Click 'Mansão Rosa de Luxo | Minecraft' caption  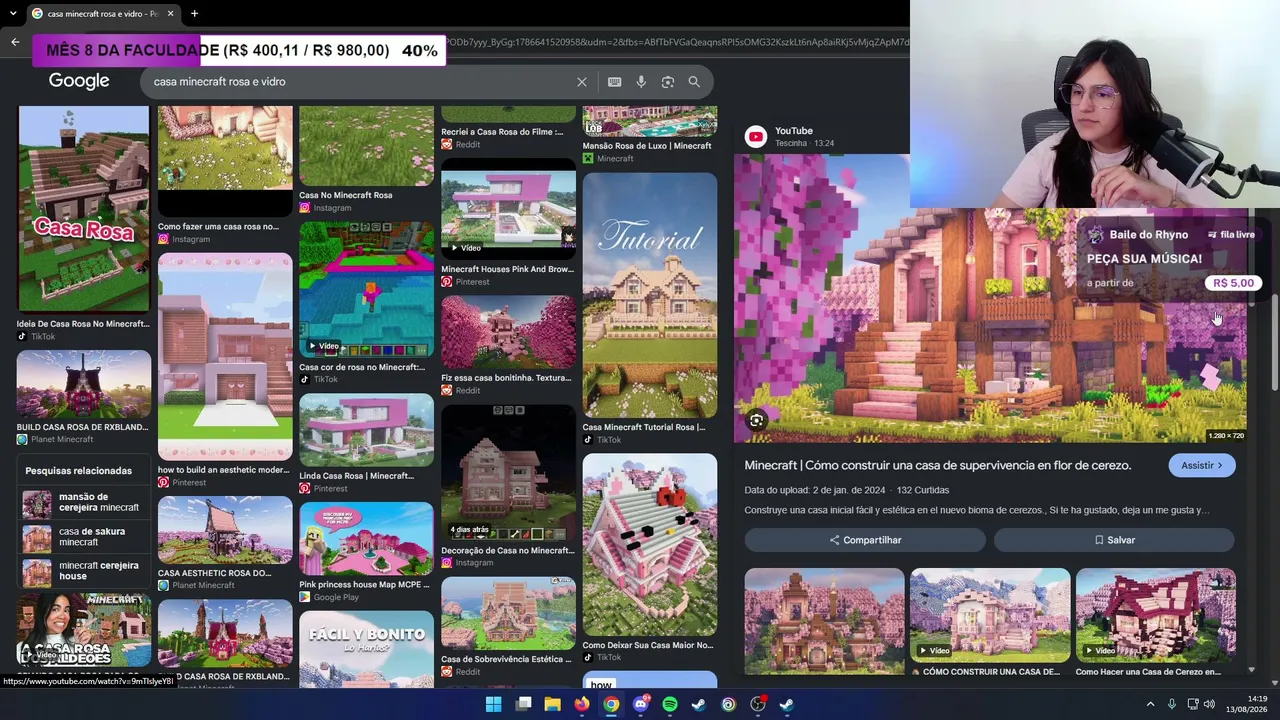tap(647, 146)
